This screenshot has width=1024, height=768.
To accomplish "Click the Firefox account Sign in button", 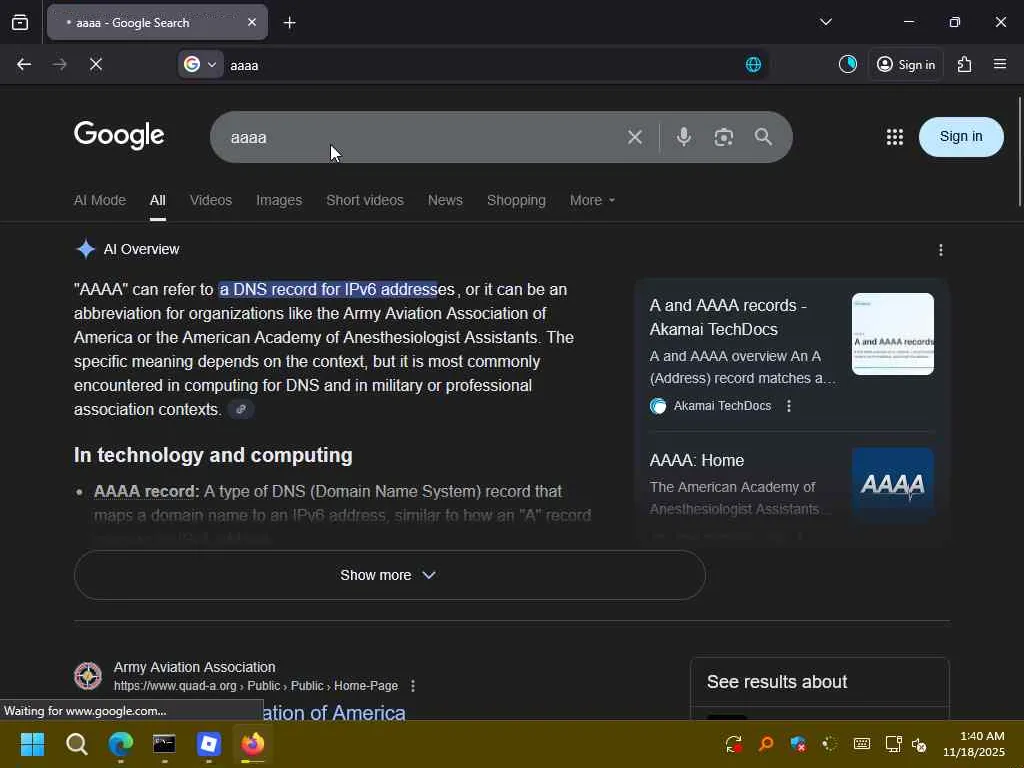I will [906, 65].
